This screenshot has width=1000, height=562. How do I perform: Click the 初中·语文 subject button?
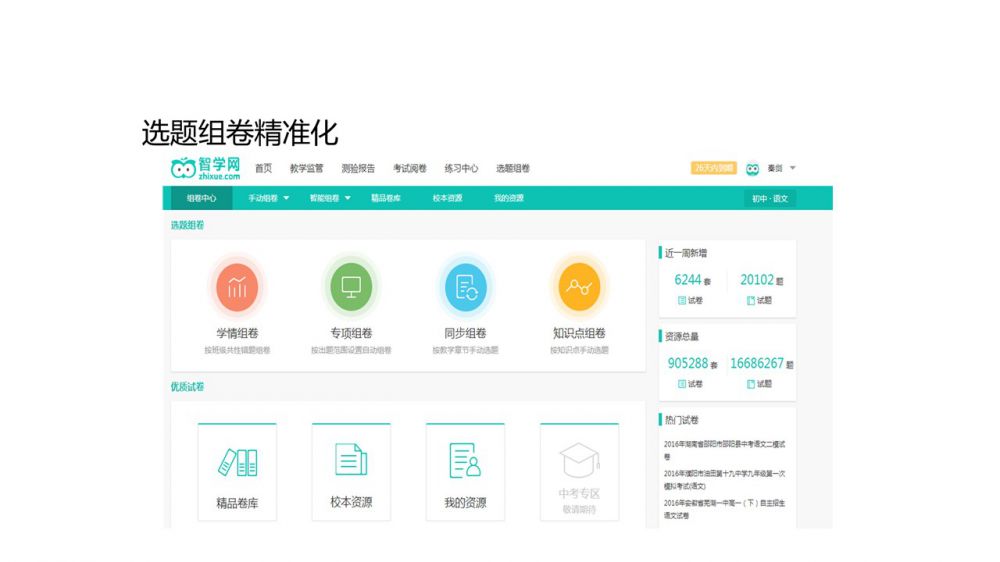tap(770, 198)
